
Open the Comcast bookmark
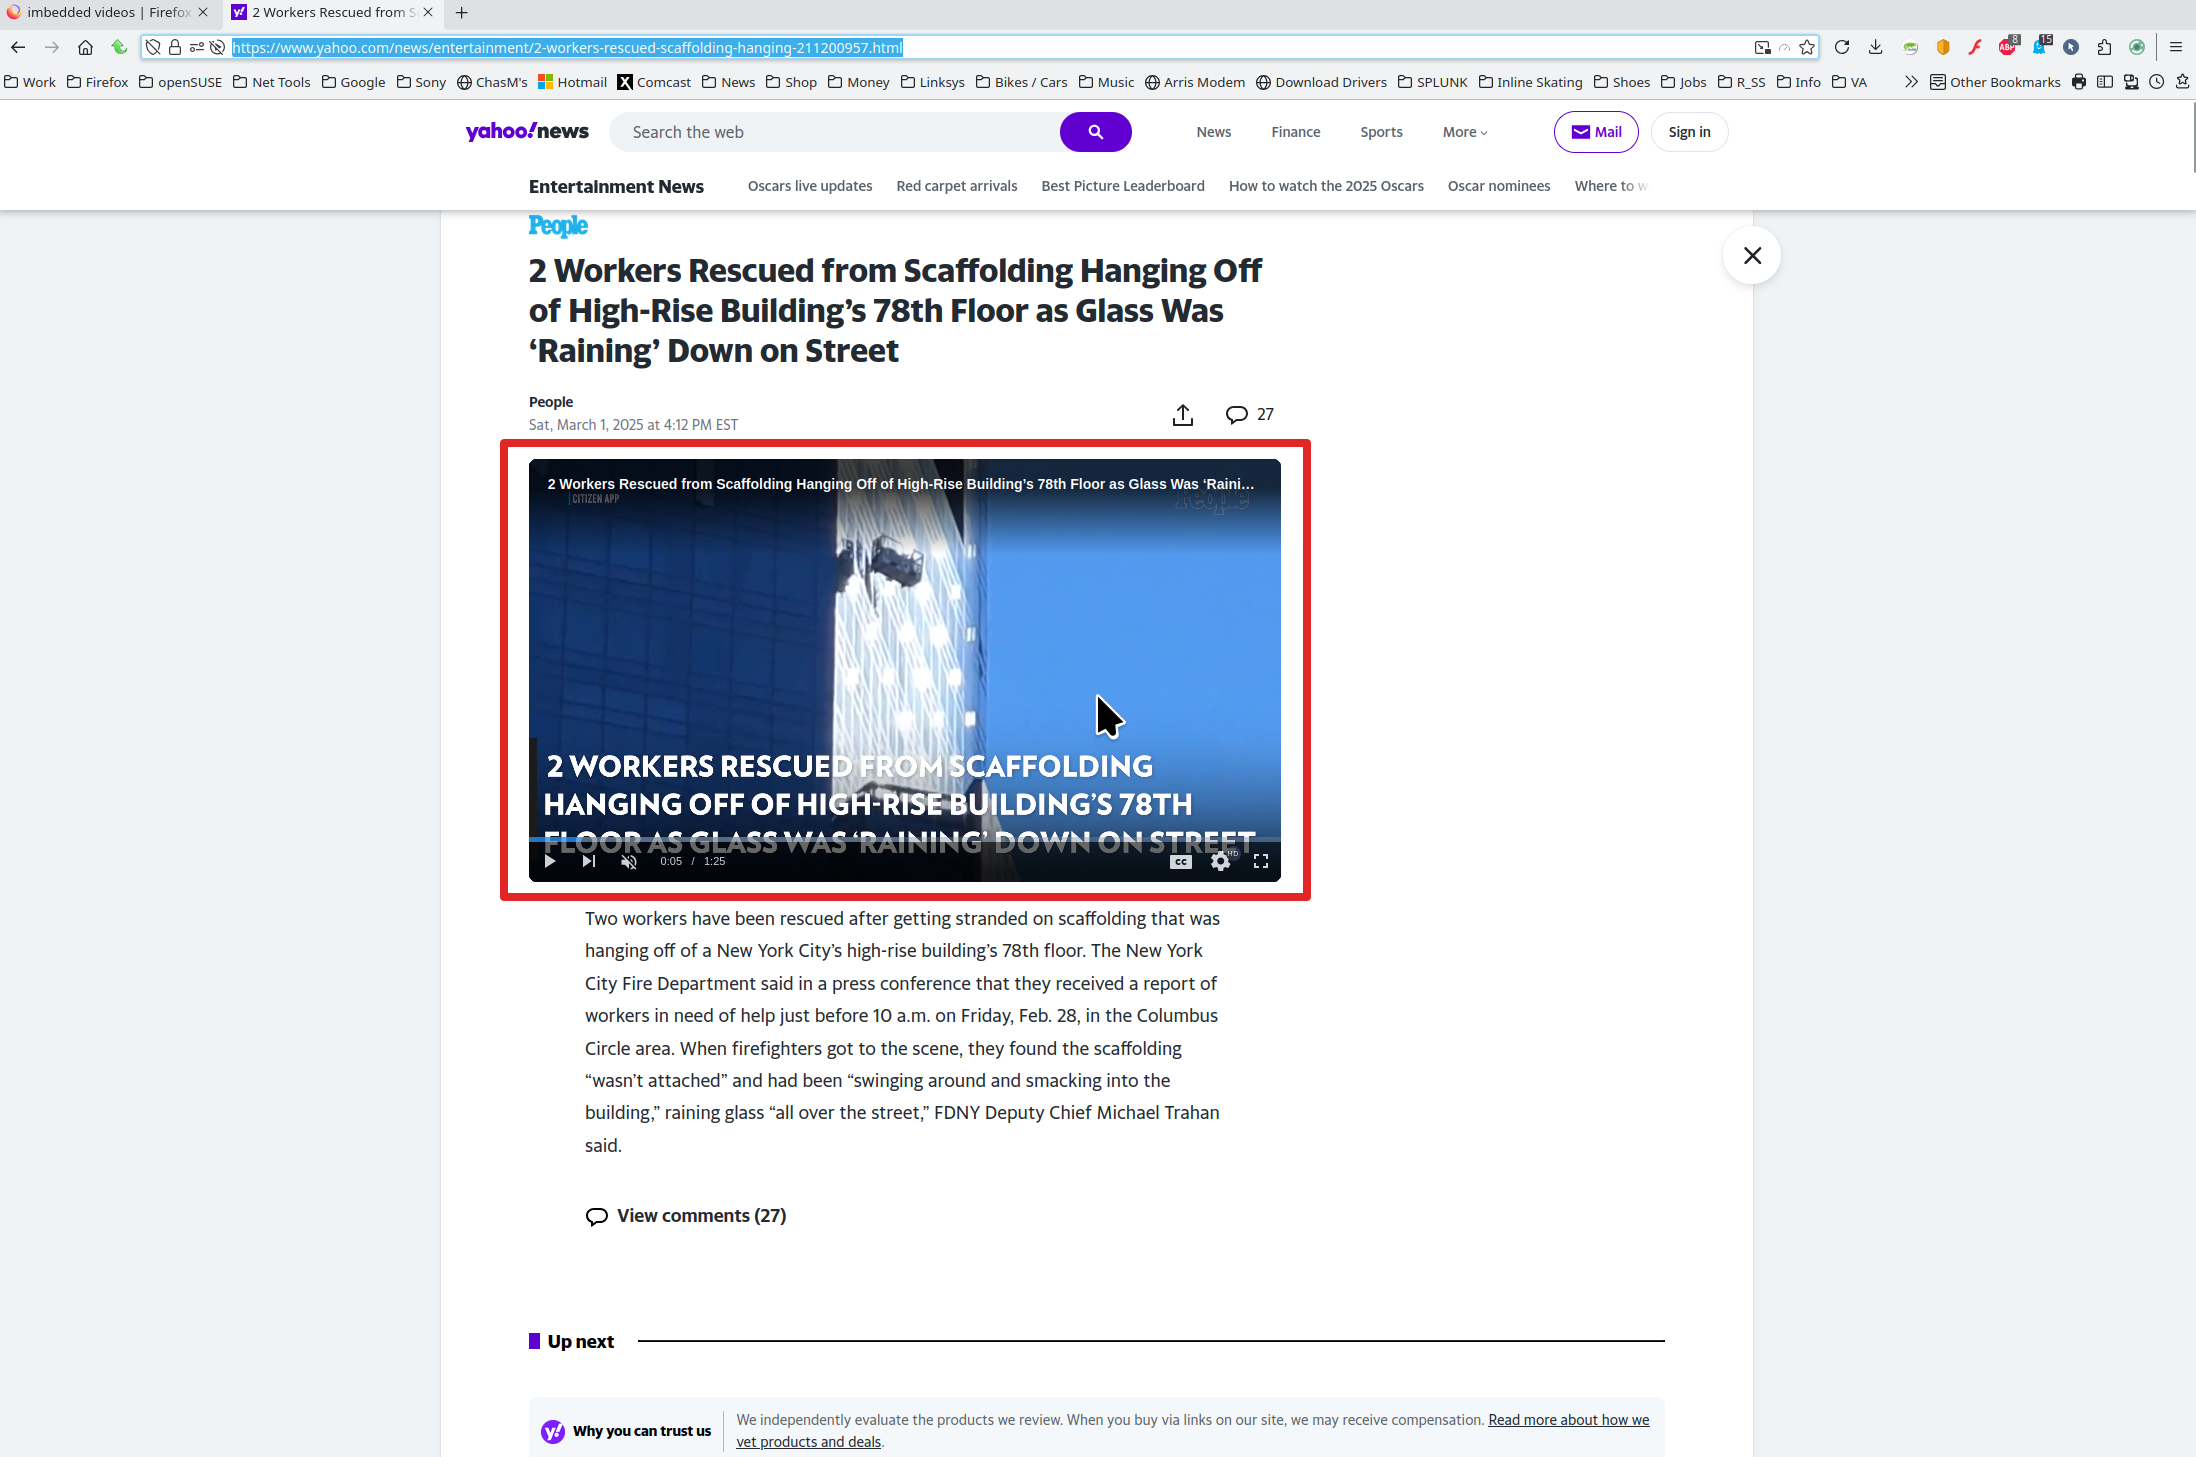click(654, 82)
